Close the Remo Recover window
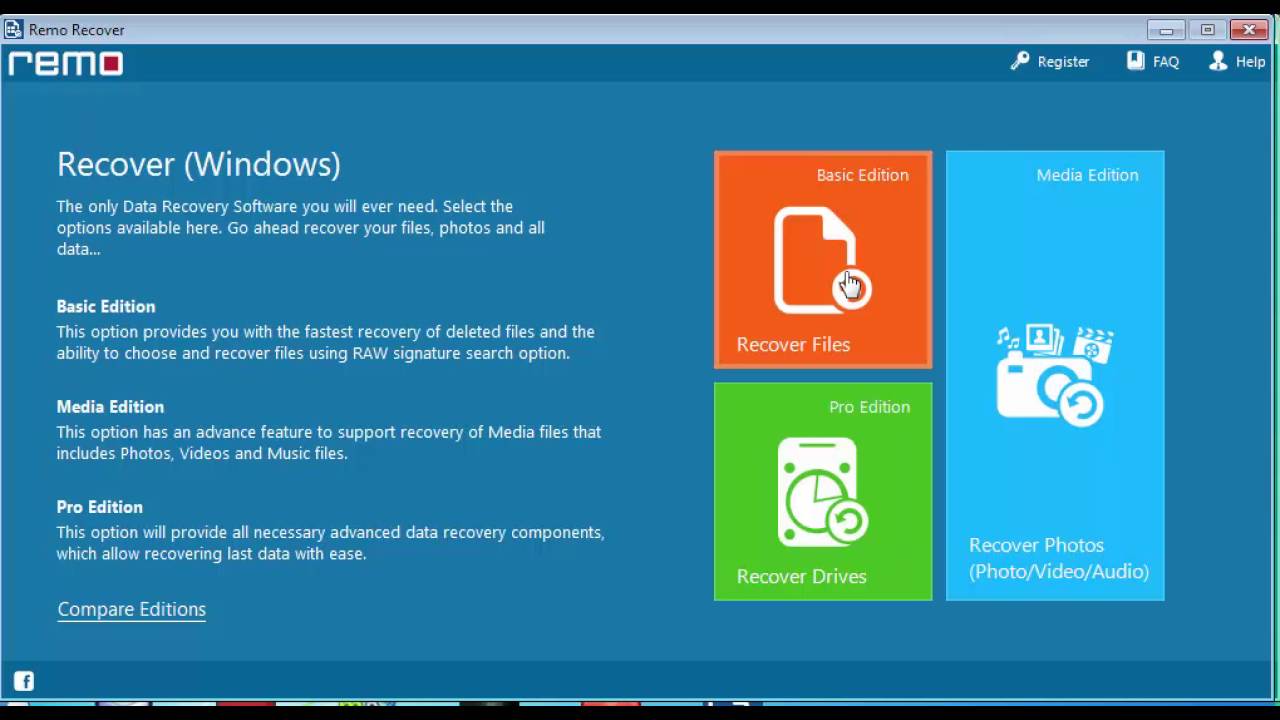1280x720 pixels. [1249, 30]
